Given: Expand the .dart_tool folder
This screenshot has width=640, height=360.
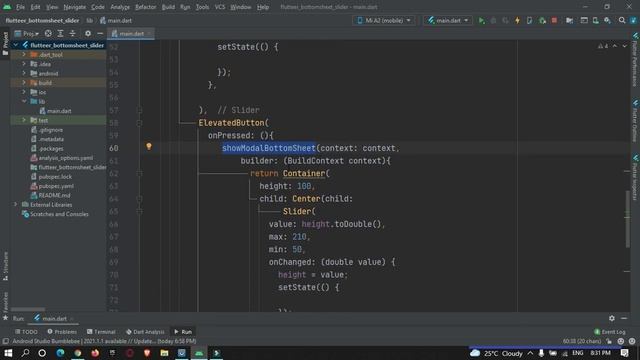Looking at the screenshot, I should (24, 54).
